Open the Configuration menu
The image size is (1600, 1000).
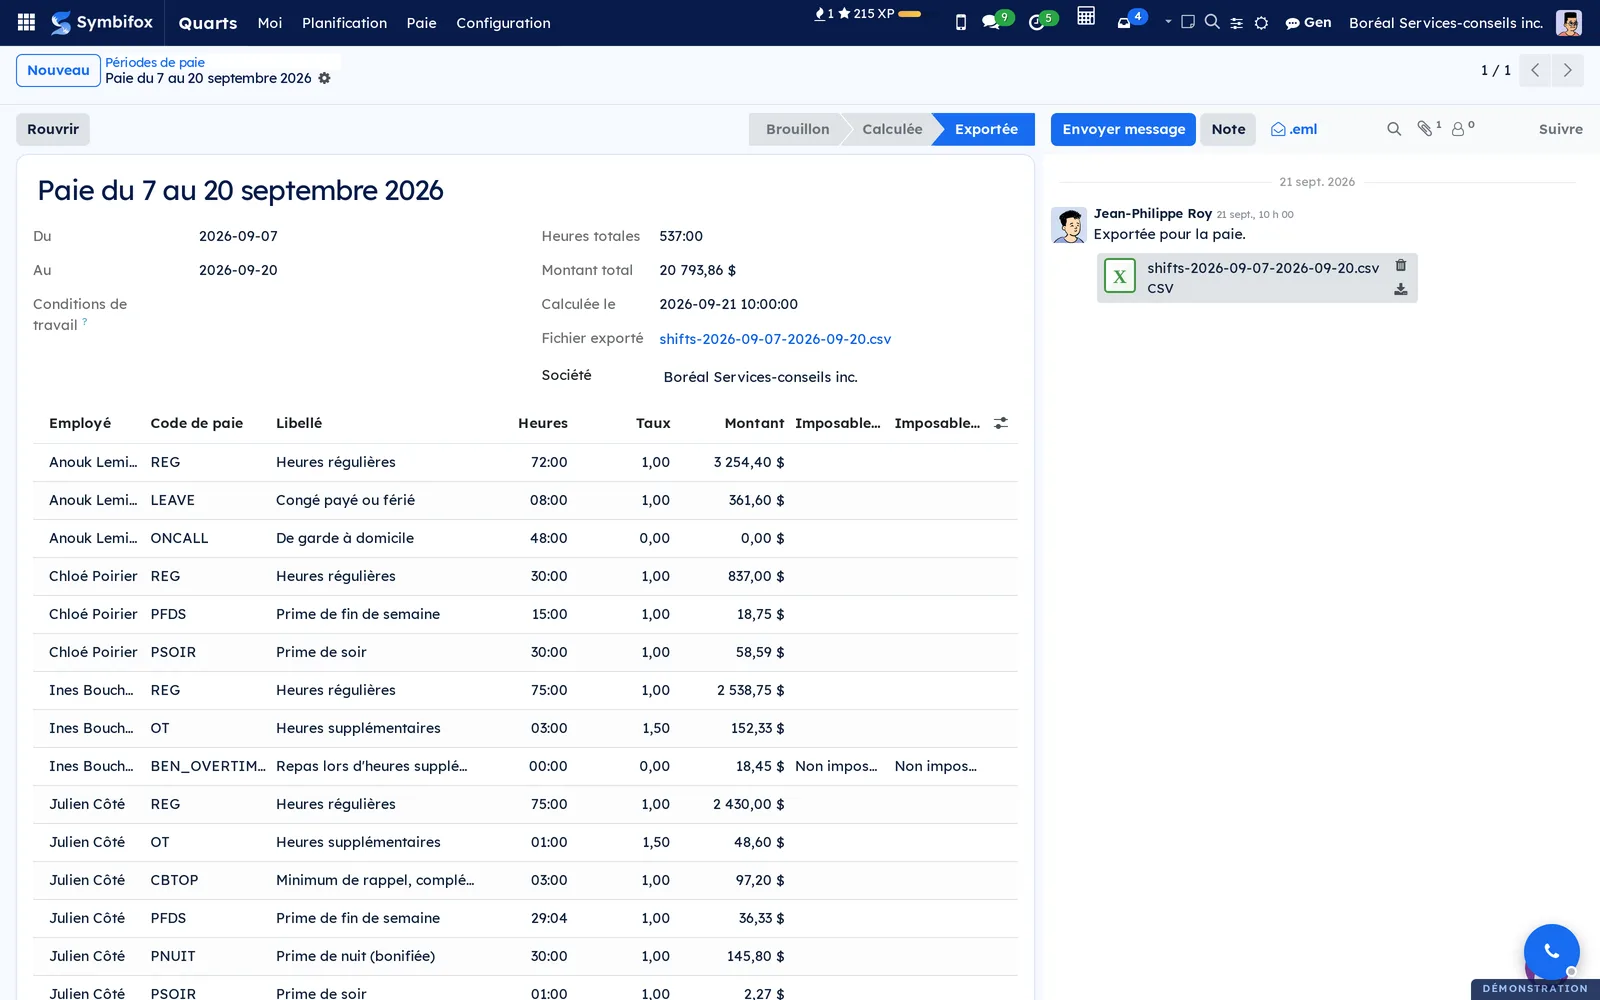(x=503, y=23)
